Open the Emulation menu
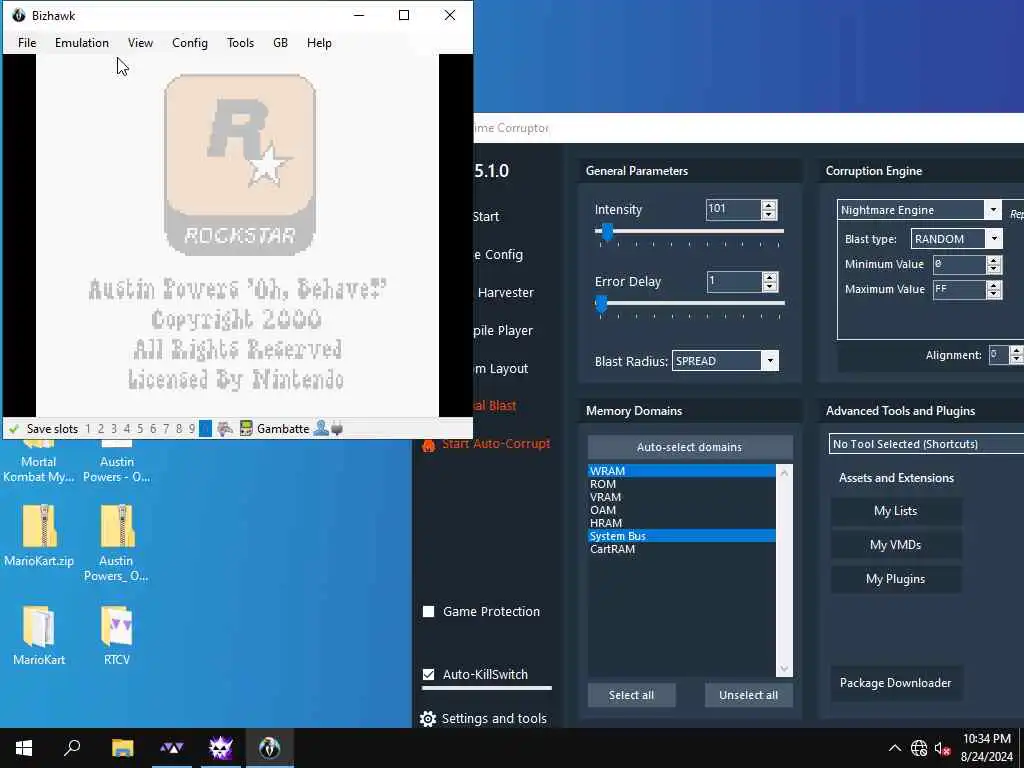1024x768 pixels. pos(82,42)
